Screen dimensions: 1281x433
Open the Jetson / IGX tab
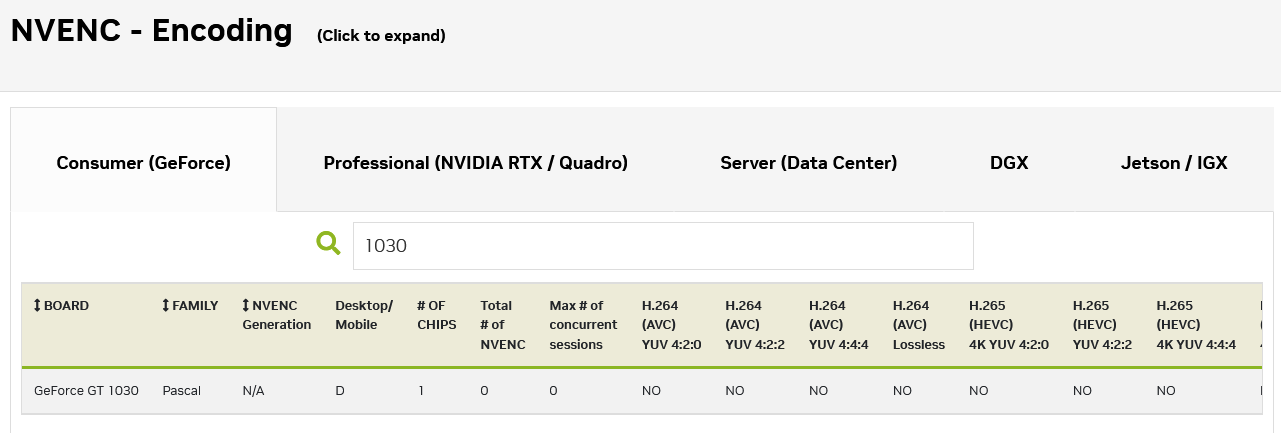point(1174,163)
